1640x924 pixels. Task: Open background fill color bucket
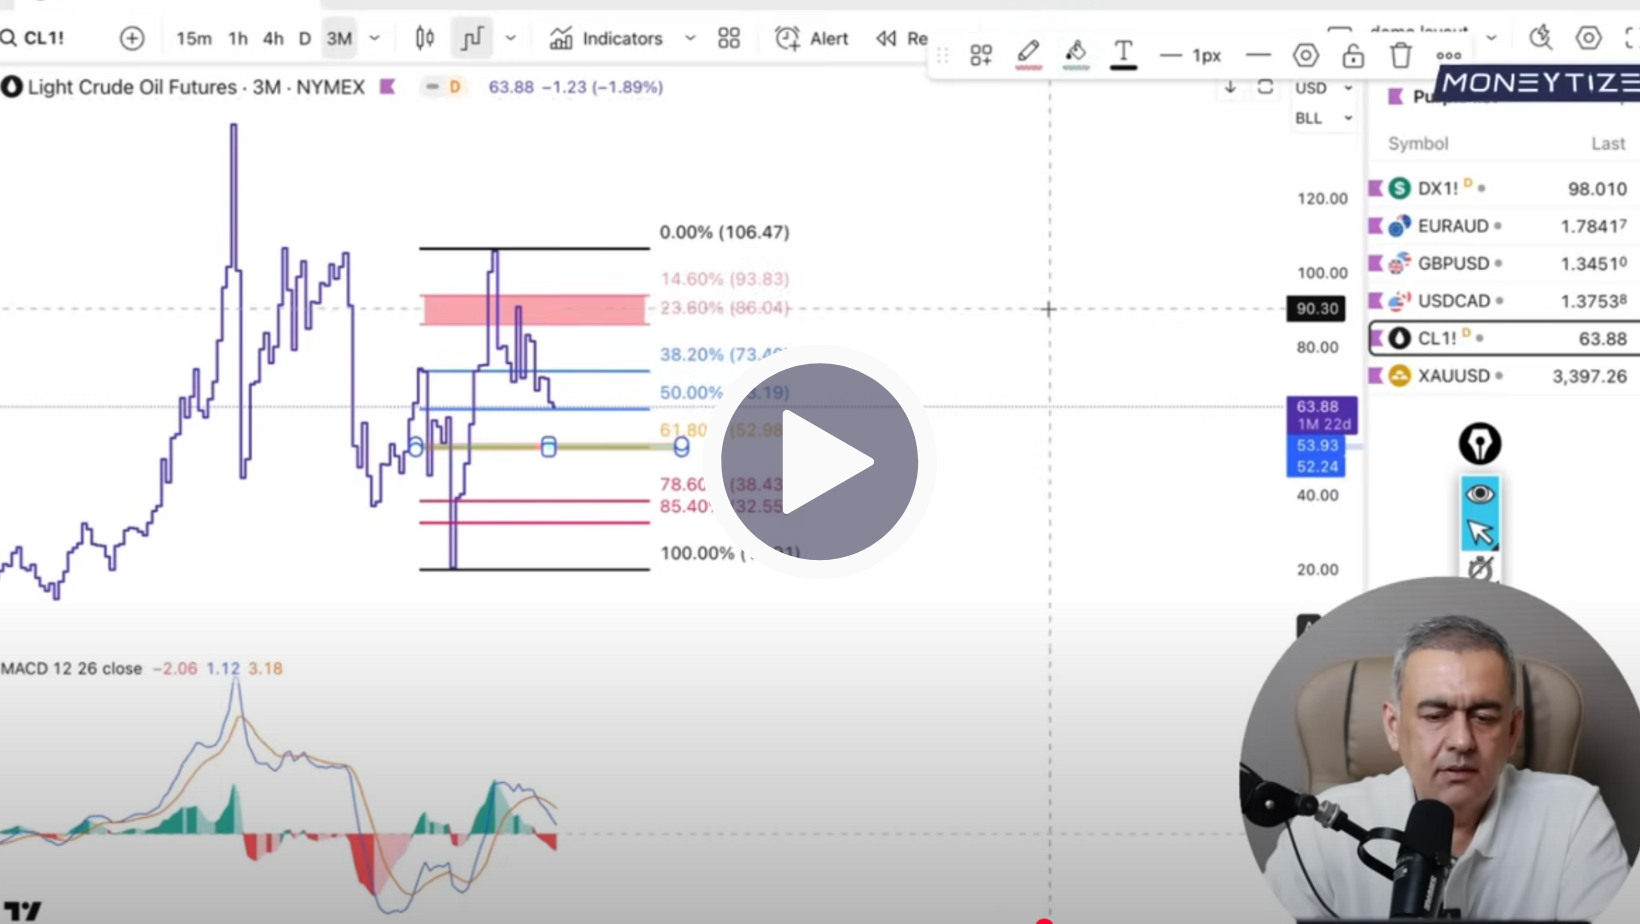[x=1076, y=54]
